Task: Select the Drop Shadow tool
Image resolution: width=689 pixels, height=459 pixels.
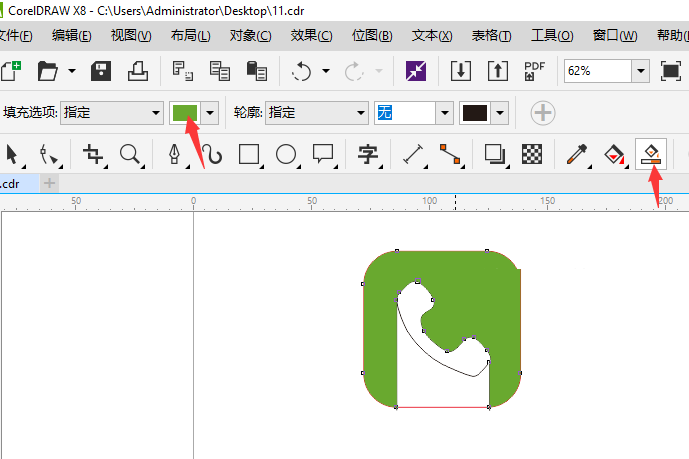Action: point(496,155)
